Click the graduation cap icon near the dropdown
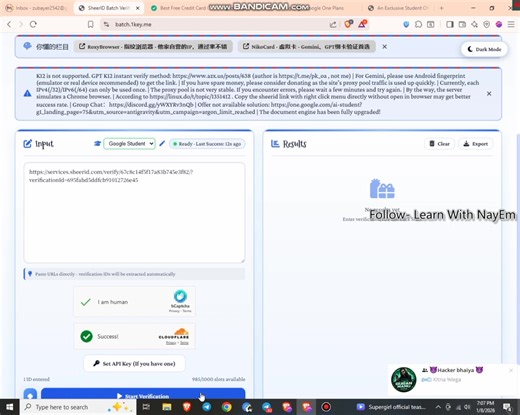 97,144
